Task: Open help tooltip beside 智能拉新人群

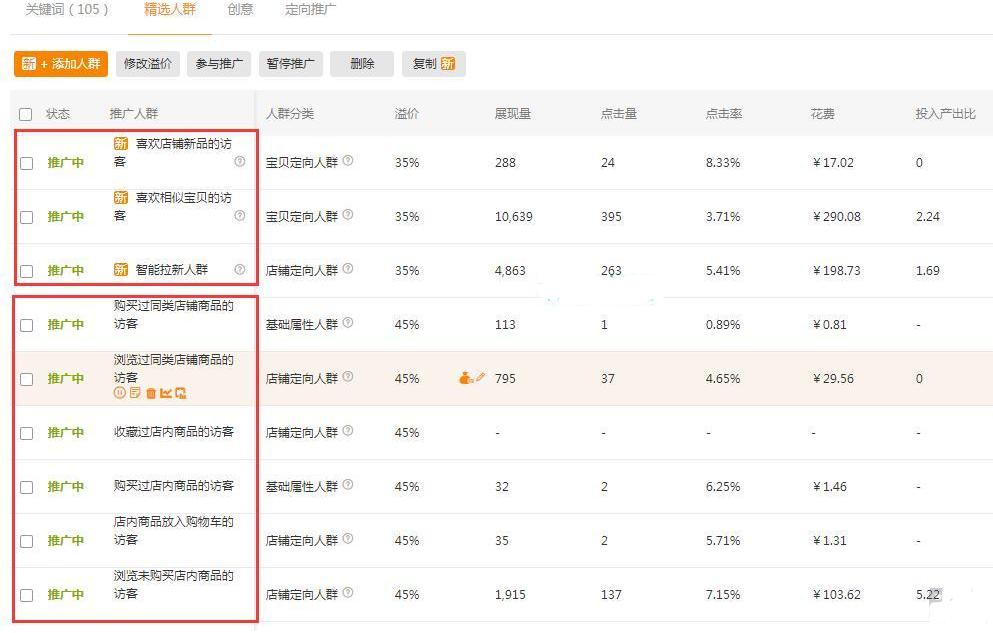Action: [239, 270]
